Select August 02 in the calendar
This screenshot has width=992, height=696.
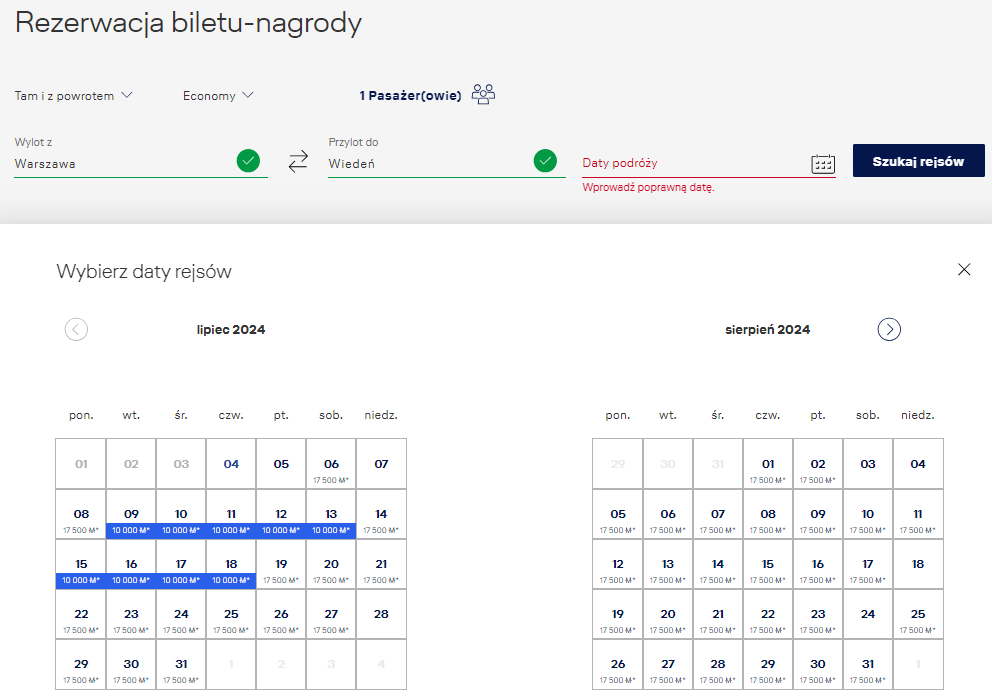(817, 464)
